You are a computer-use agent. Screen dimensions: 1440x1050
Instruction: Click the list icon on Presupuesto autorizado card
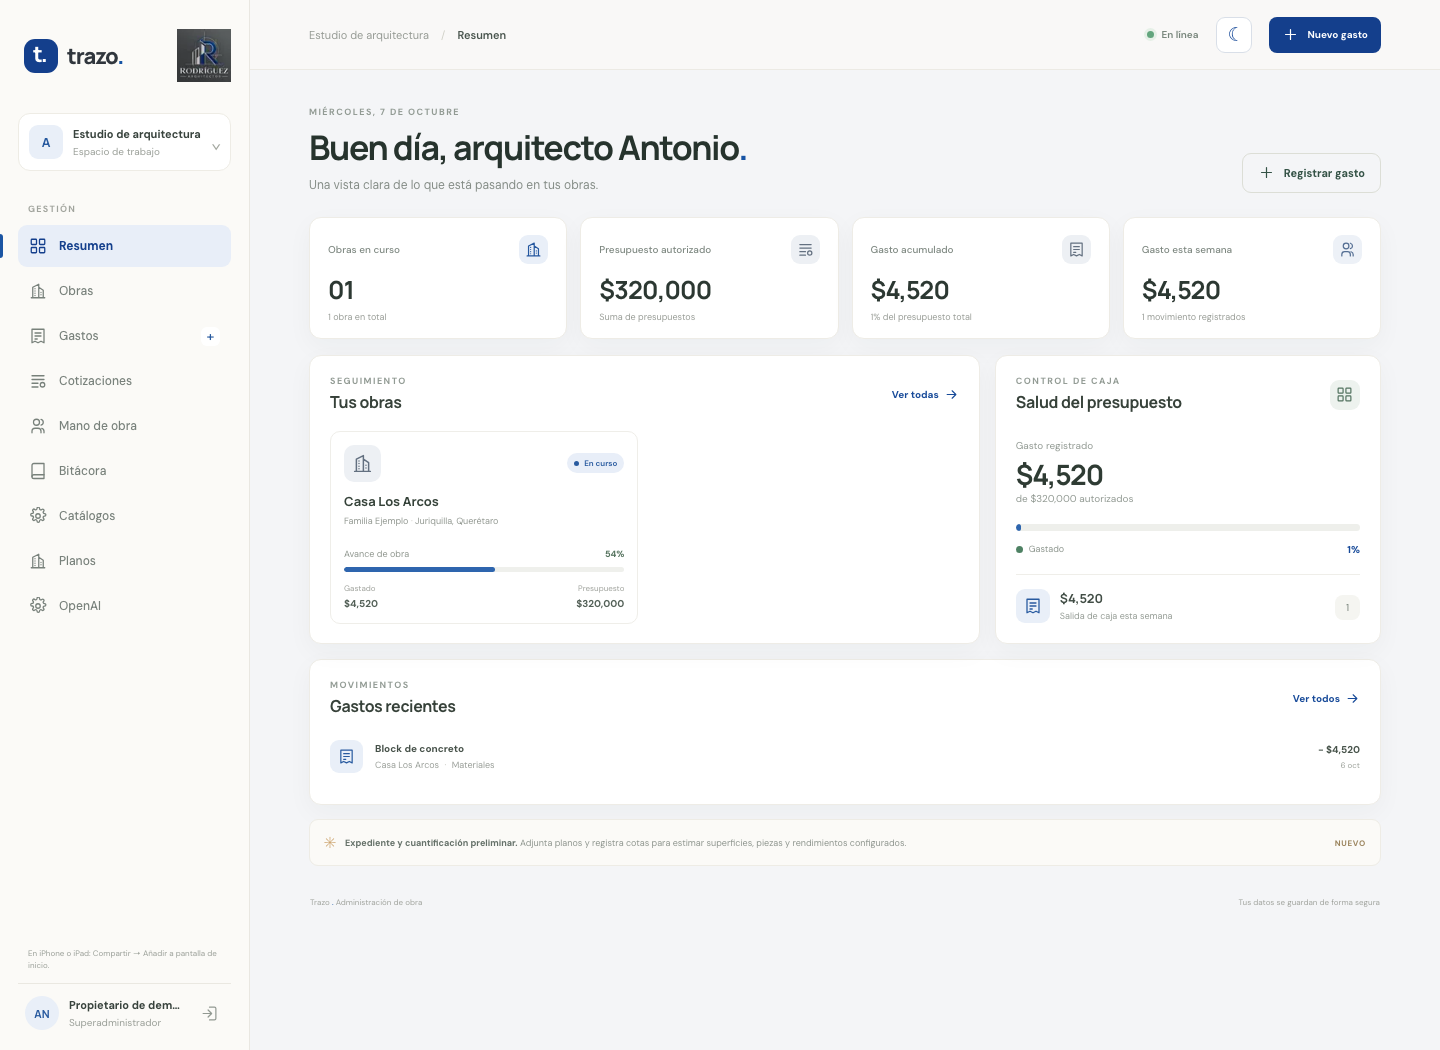(805, 250)
